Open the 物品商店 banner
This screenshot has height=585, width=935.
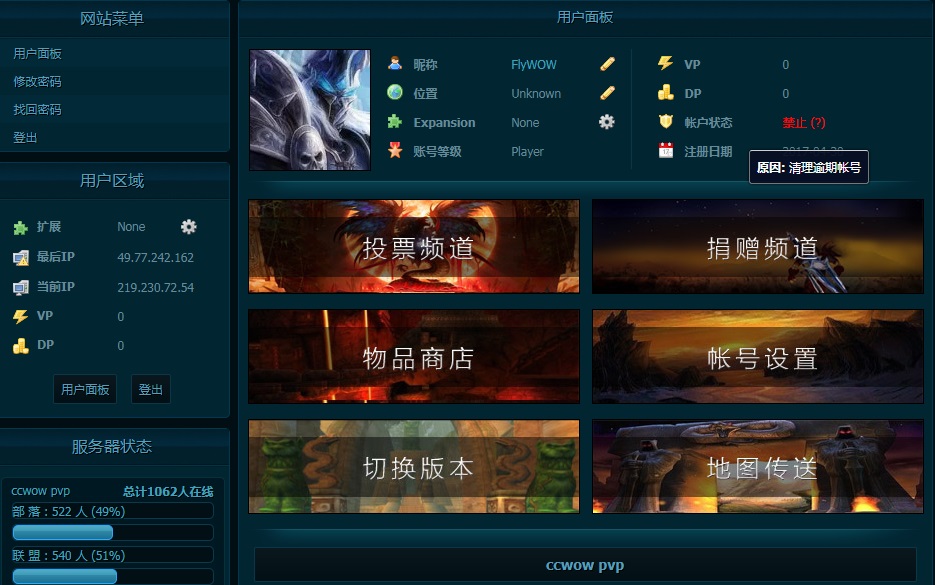[413, 356]
